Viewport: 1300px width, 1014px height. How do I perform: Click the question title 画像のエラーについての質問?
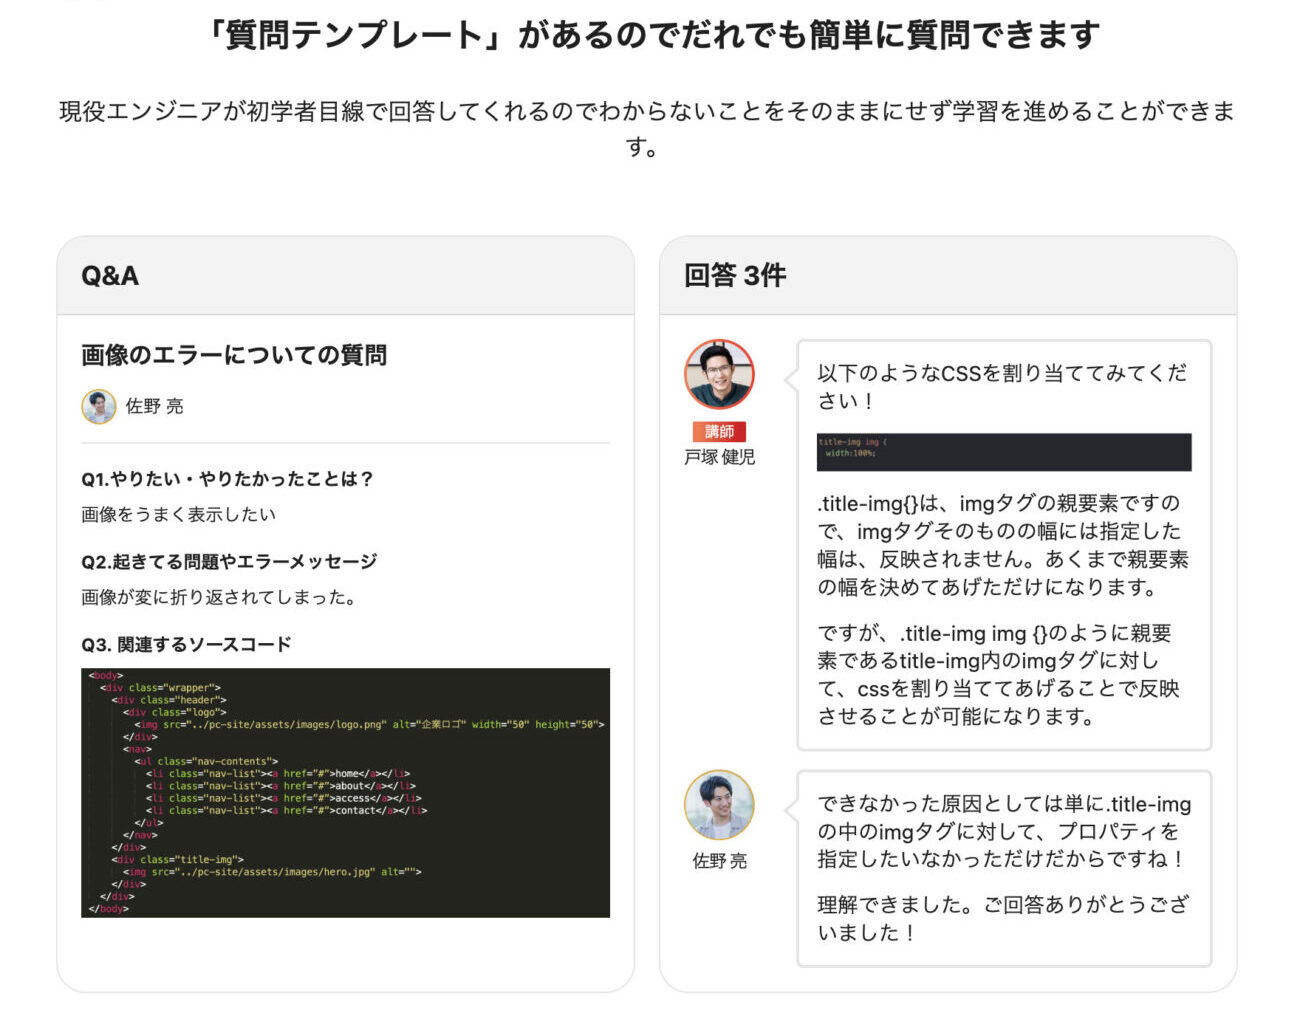tap(234, 355)
